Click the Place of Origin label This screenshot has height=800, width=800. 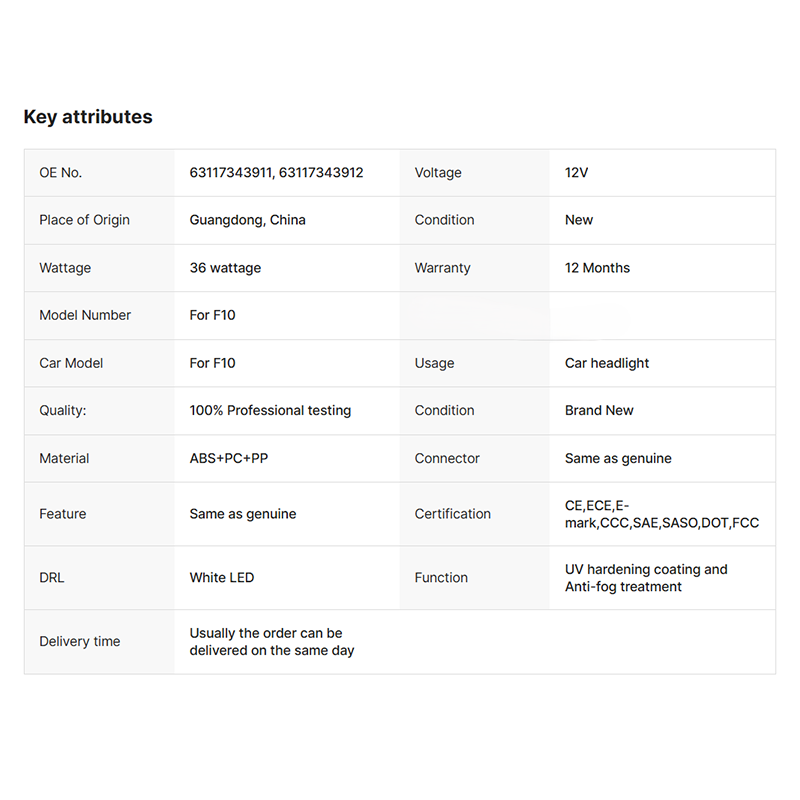(84, 220)
